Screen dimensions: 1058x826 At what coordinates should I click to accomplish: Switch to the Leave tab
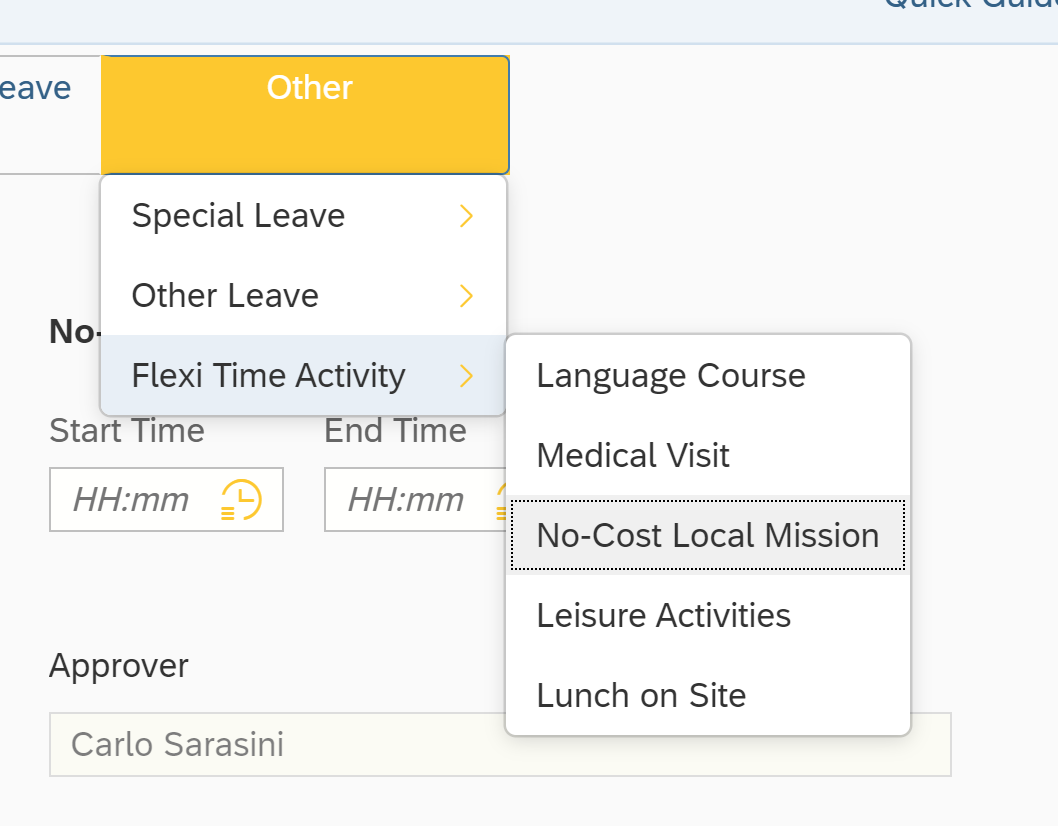point(36,90)
